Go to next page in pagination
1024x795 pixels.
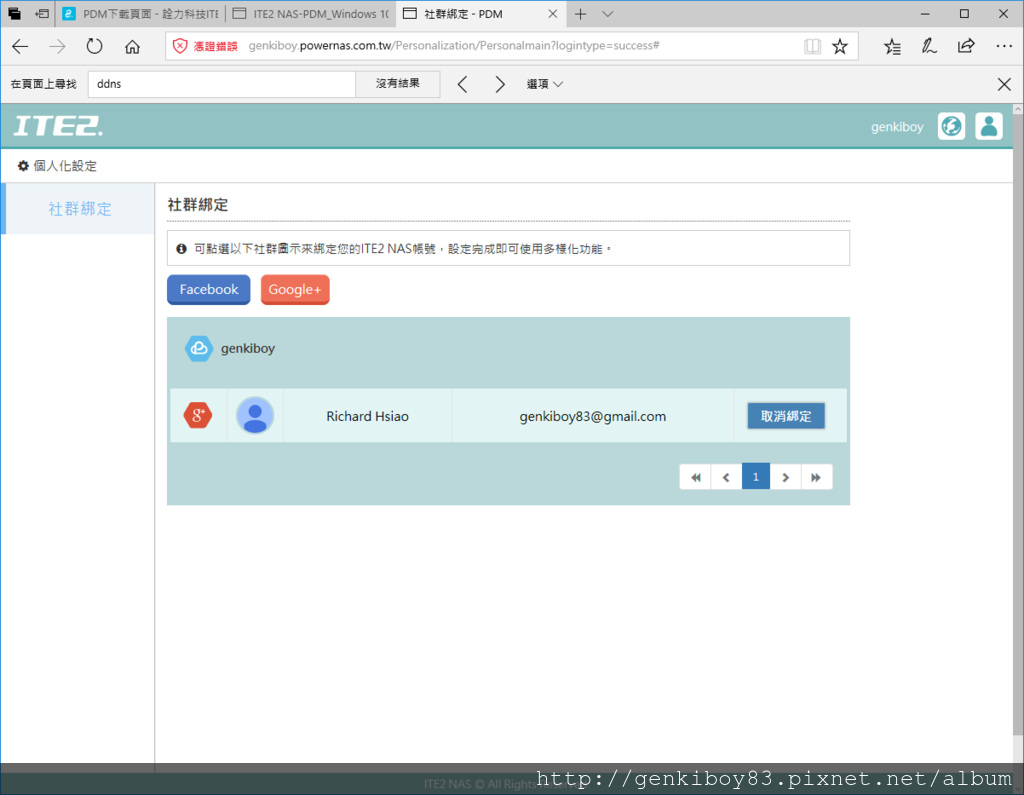pyautogui.click(x=786, y=477)
